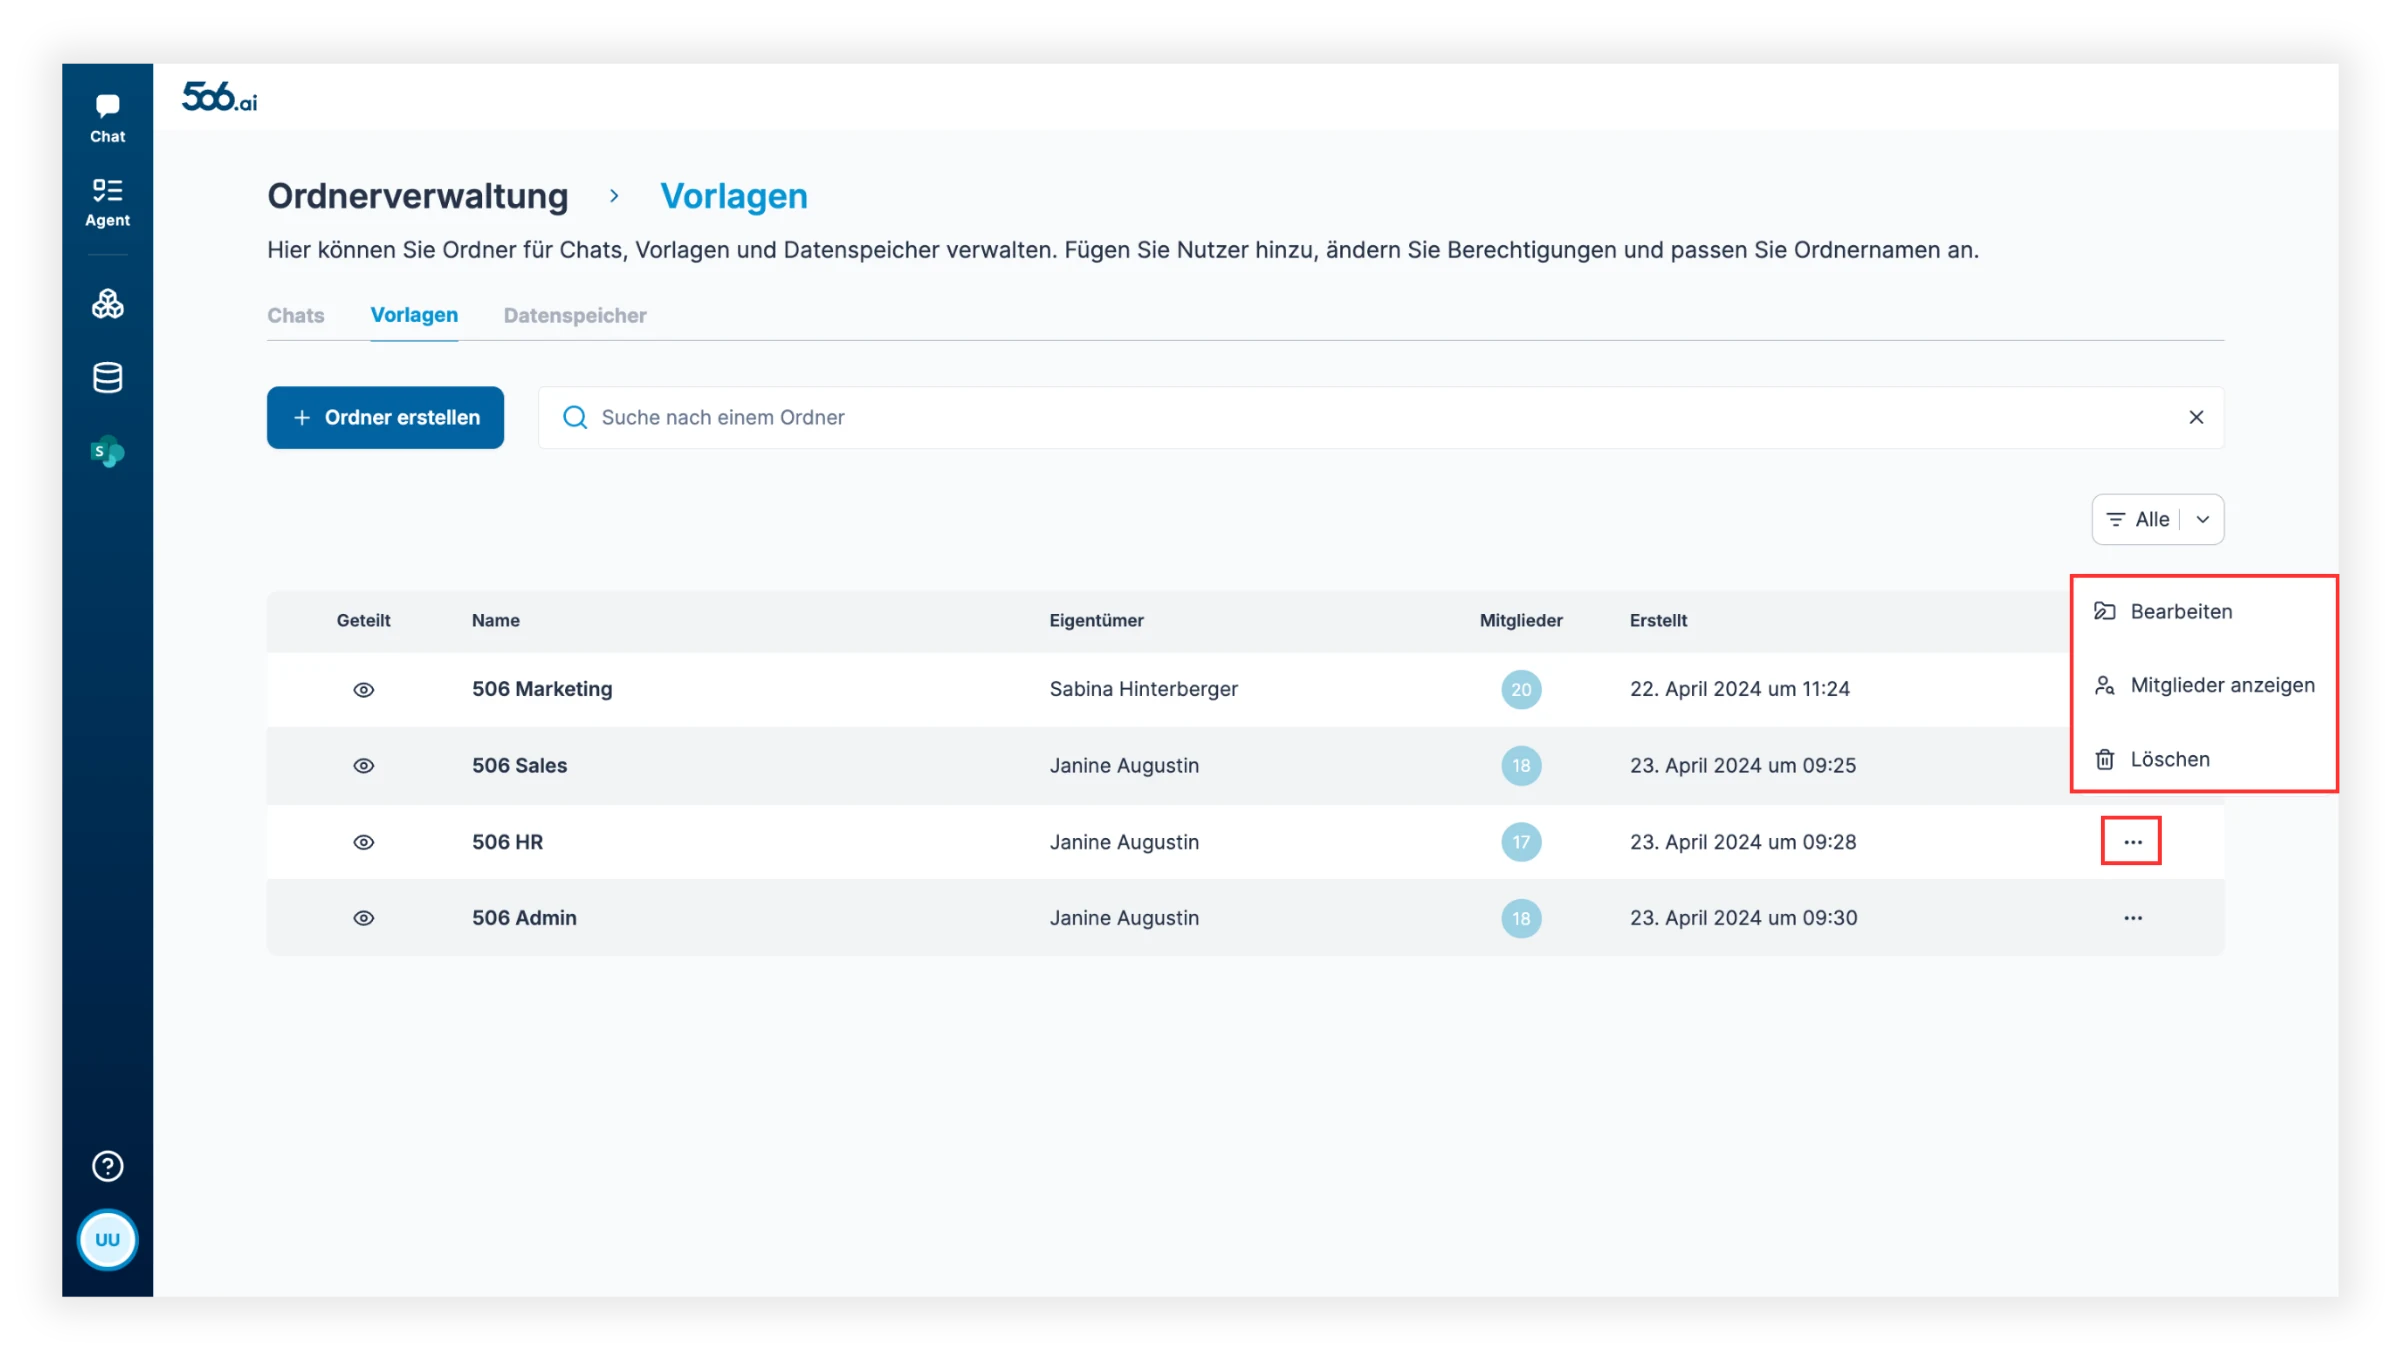2400x1360 pixels.
Task: Open the 506 Sales folder
Action: 519,766
